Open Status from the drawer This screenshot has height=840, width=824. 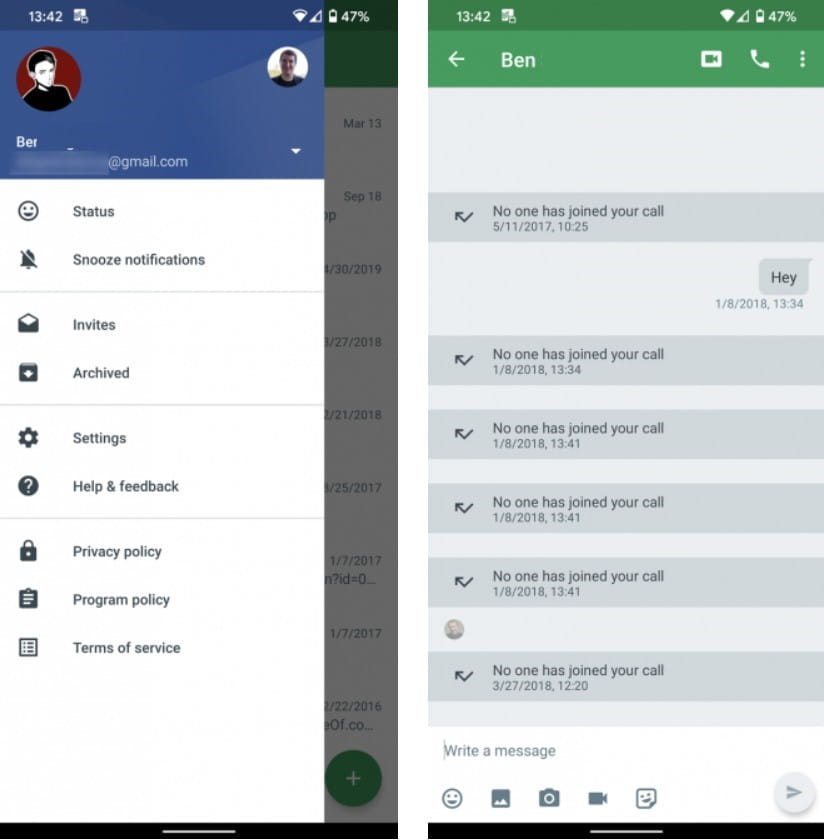tap(93, 211)
